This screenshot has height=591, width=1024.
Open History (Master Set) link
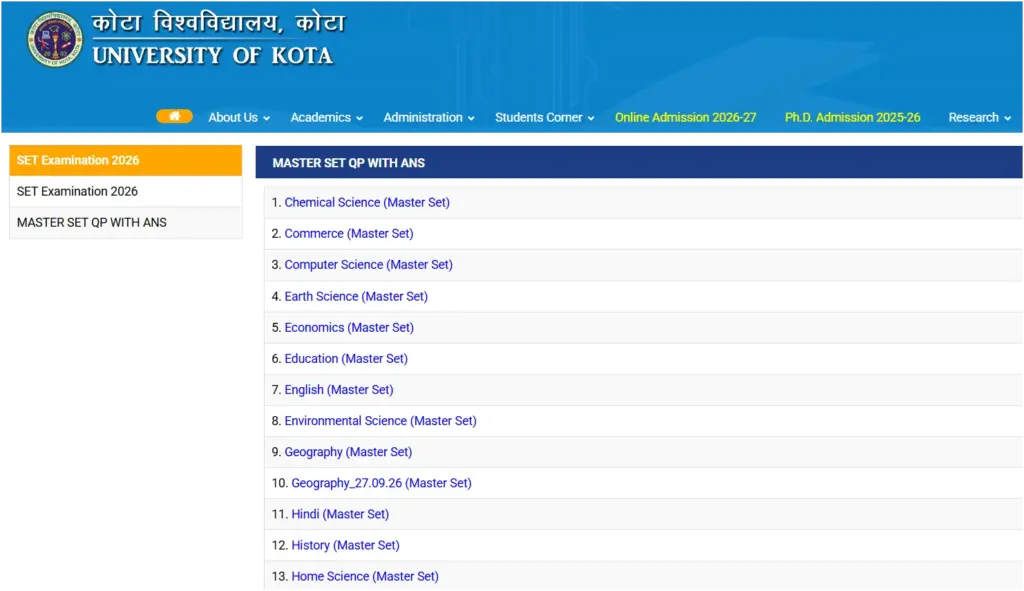[x=345, y=545]
